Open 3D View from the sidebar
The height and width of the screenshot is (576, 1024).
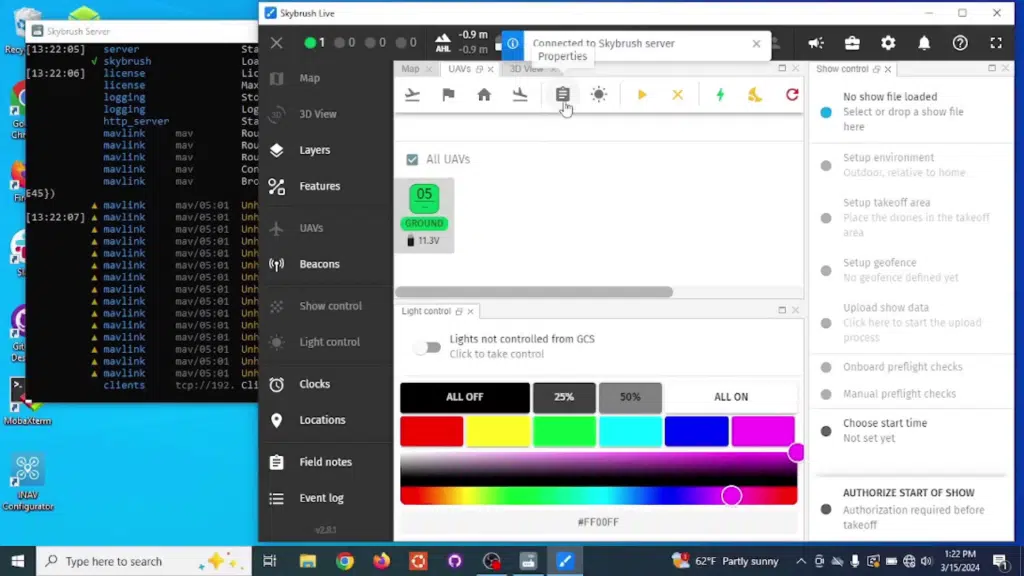pyautogui.click(x=326, y=114)
